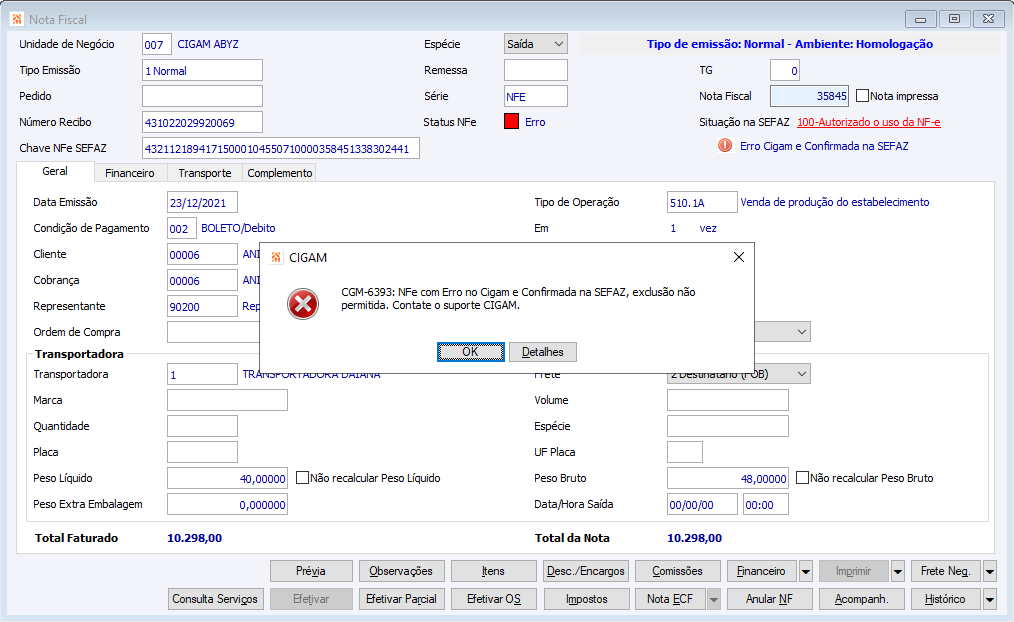Click the Nota Fiscal number 35845 field
The width and height of the screenshot is (1014, 622).
coord(809,96)
